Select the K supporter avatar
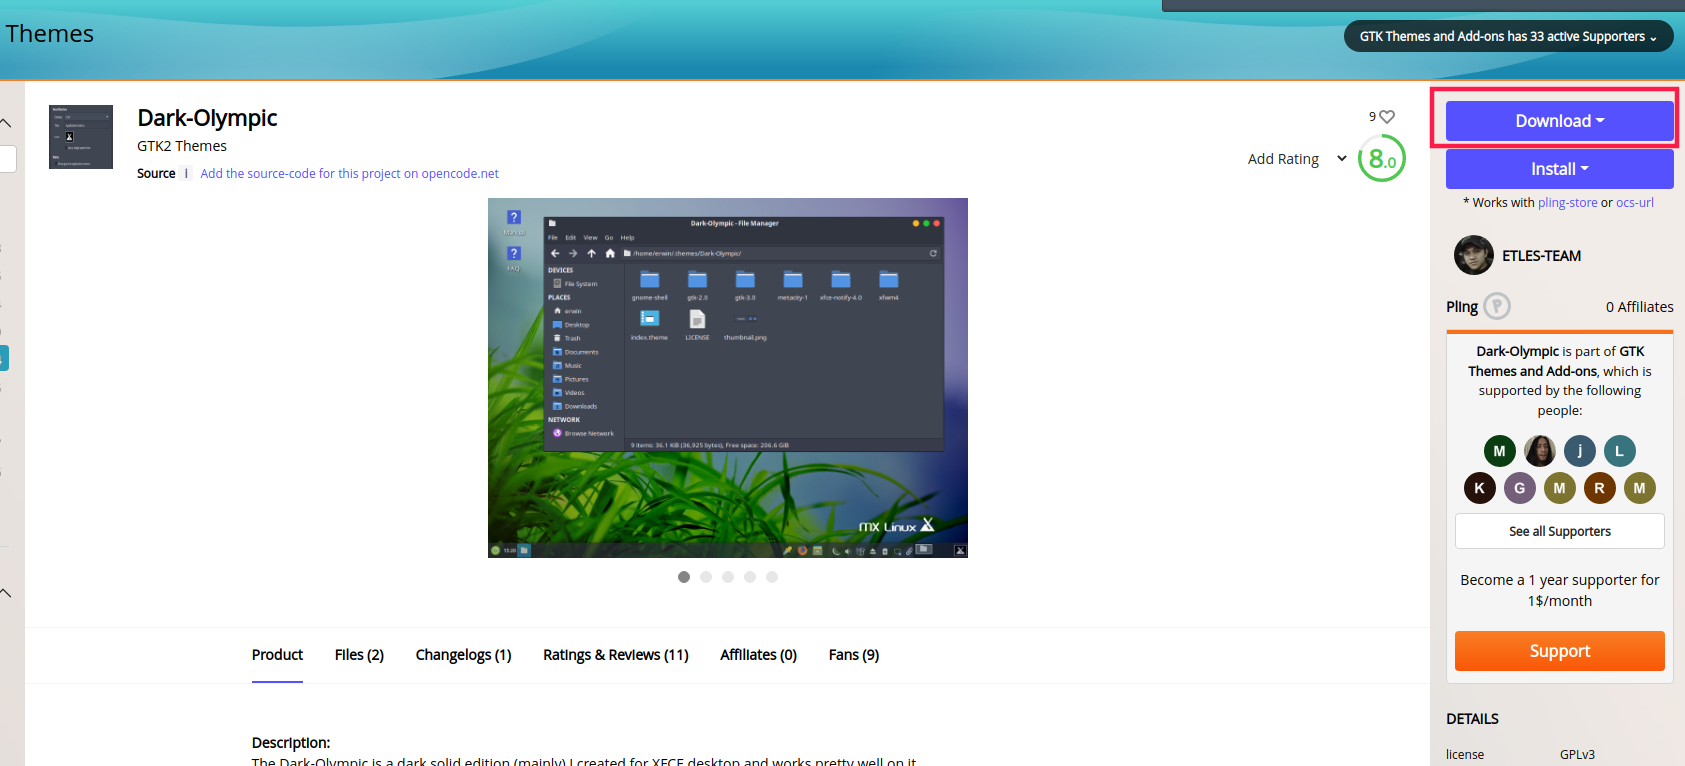Screen dimensions: 1685x766 (x=1480, y=488)
